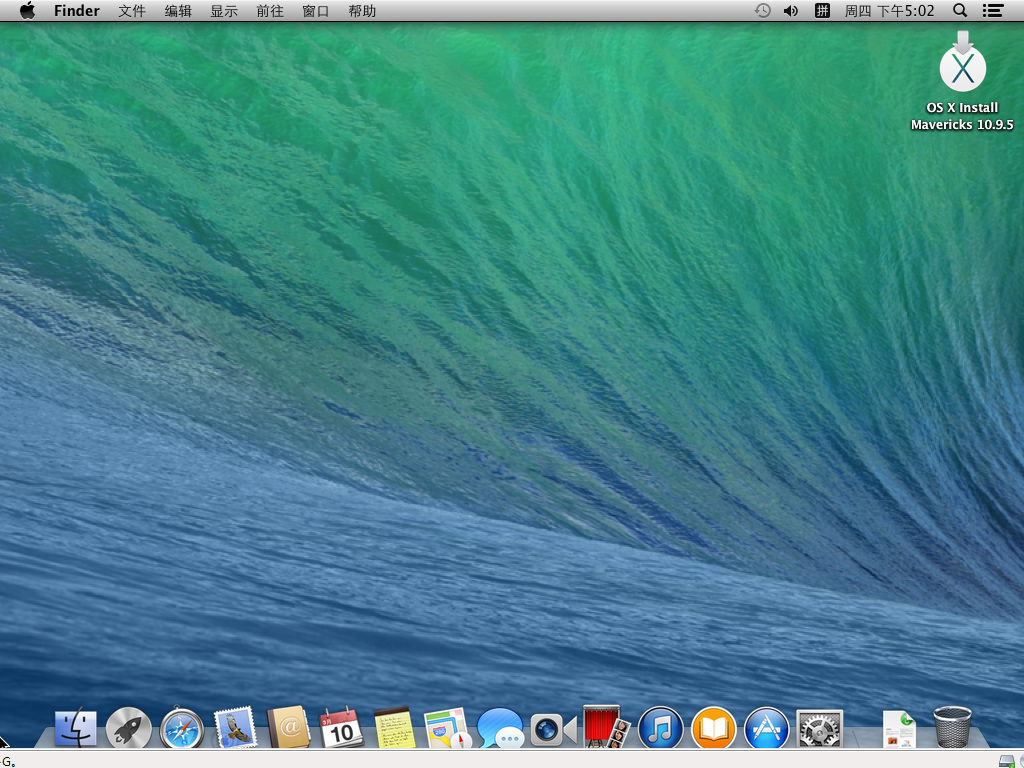The width and height of the screenshot is (1024, 768).
Task: Open iBooks orange book icon
Action: 713,728
